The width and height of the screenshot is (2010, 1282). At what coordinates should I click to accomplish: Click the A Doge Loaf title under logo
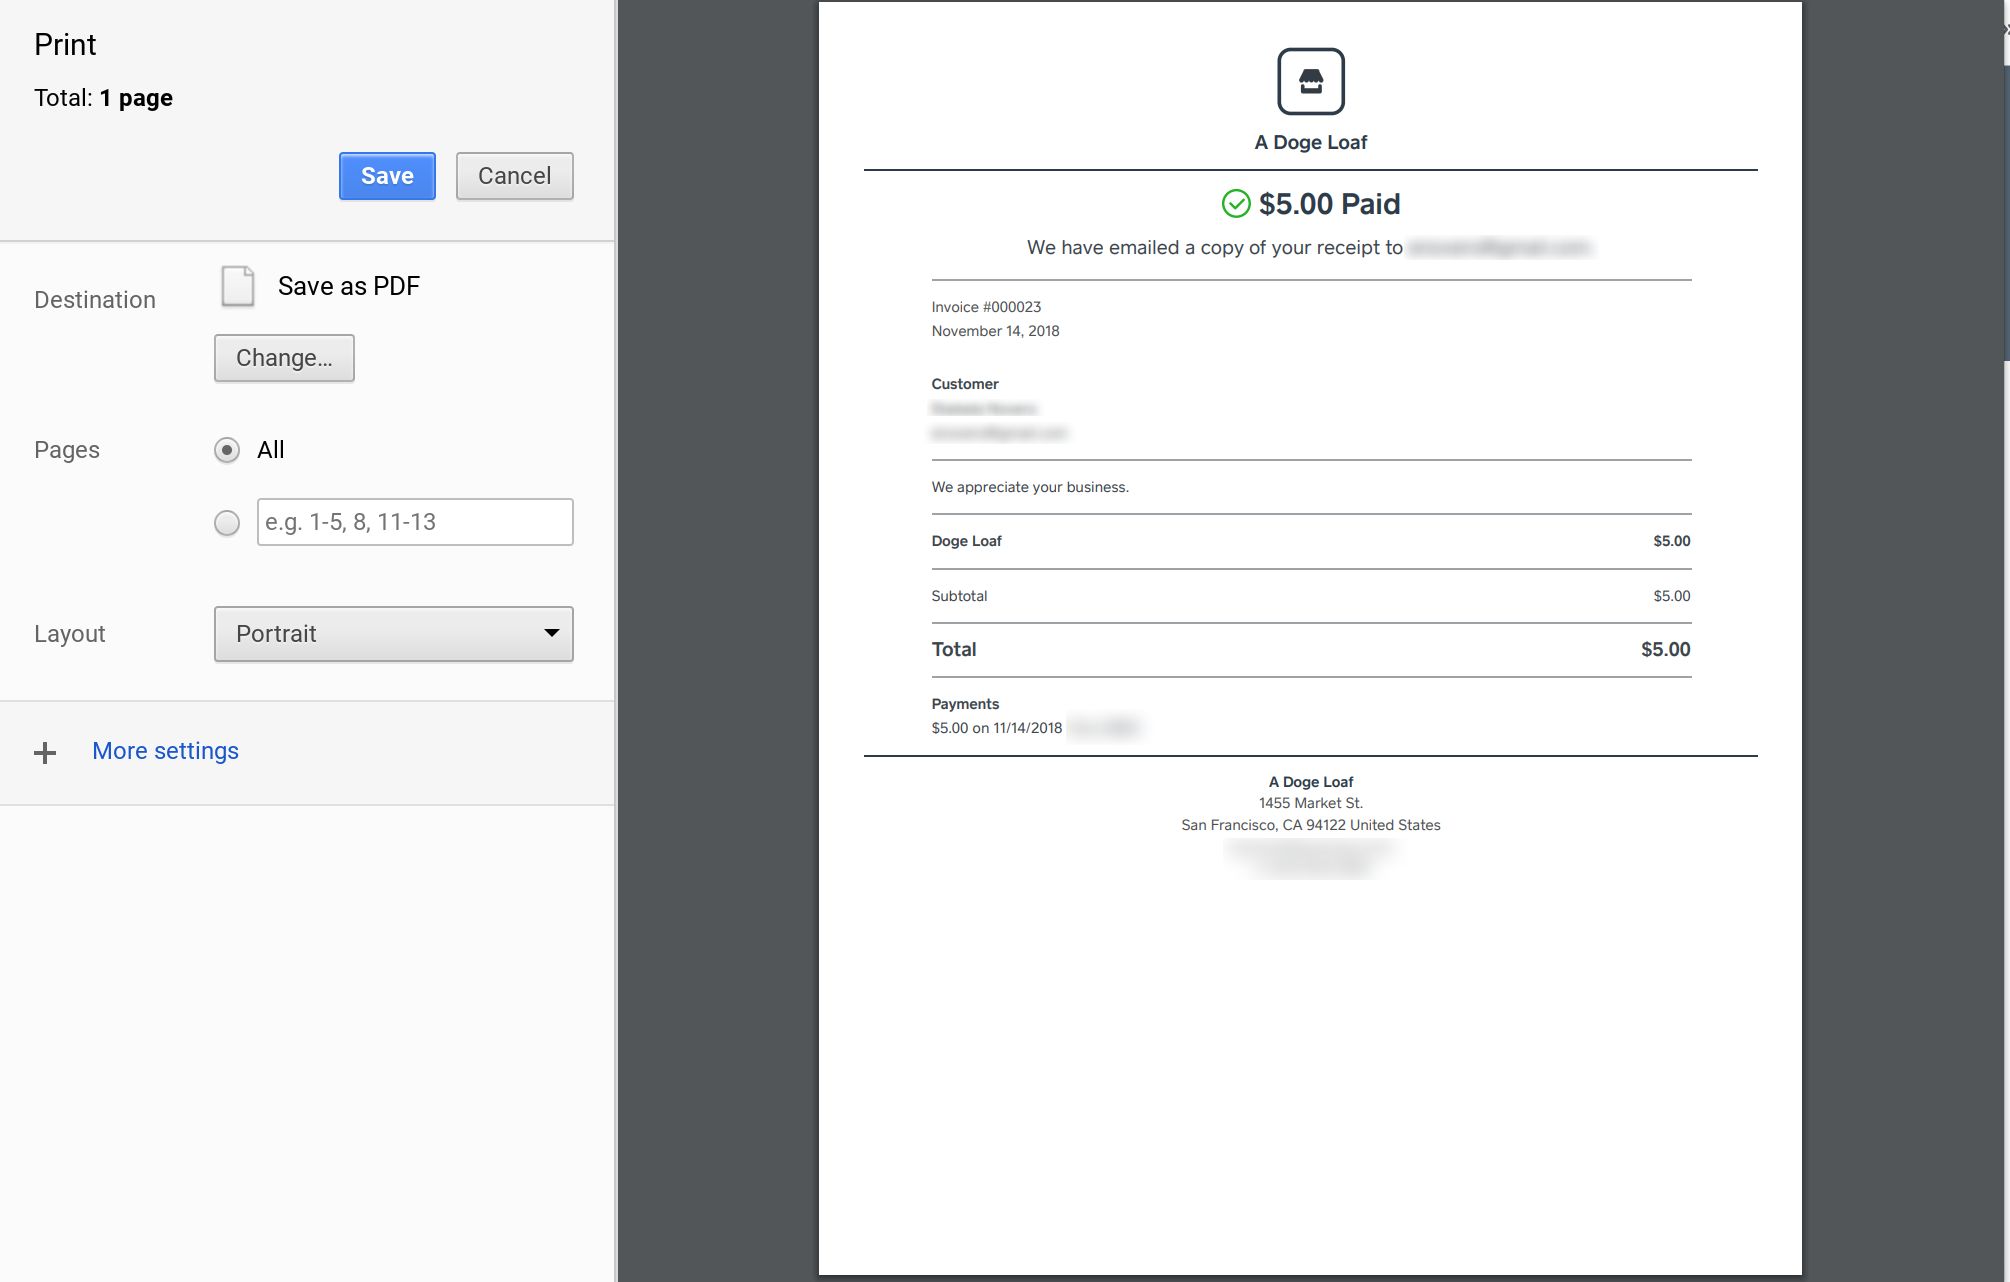[x=1310, y=142]
